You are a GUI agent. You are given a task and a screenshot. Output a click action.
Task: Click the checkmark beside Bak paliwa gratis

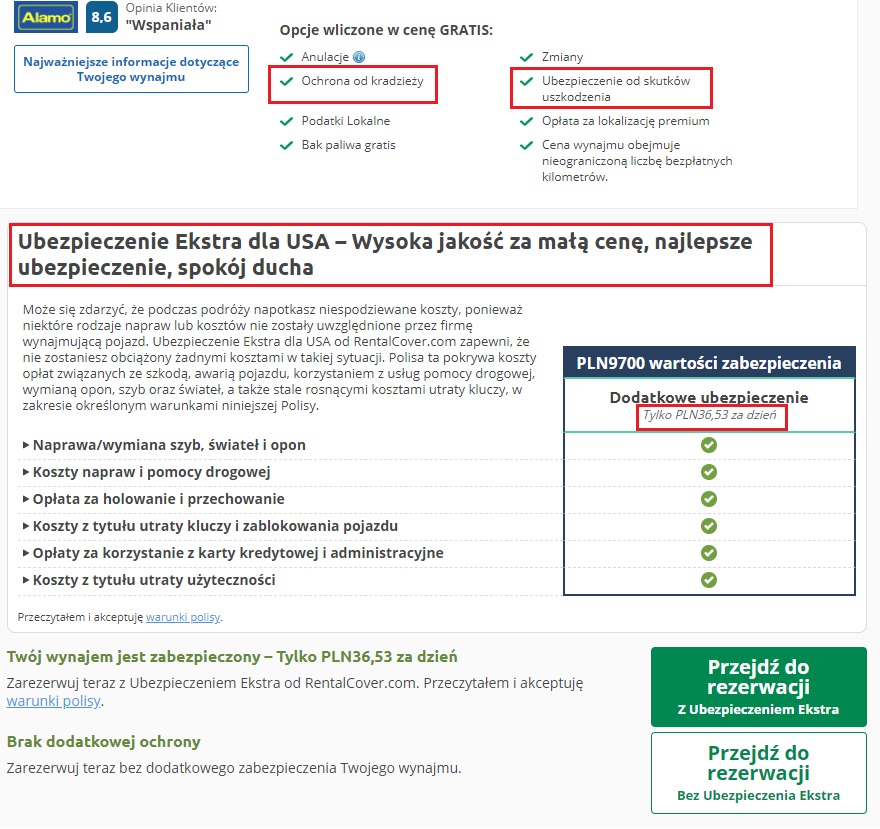pyautogui.click(x=287, y=145)
